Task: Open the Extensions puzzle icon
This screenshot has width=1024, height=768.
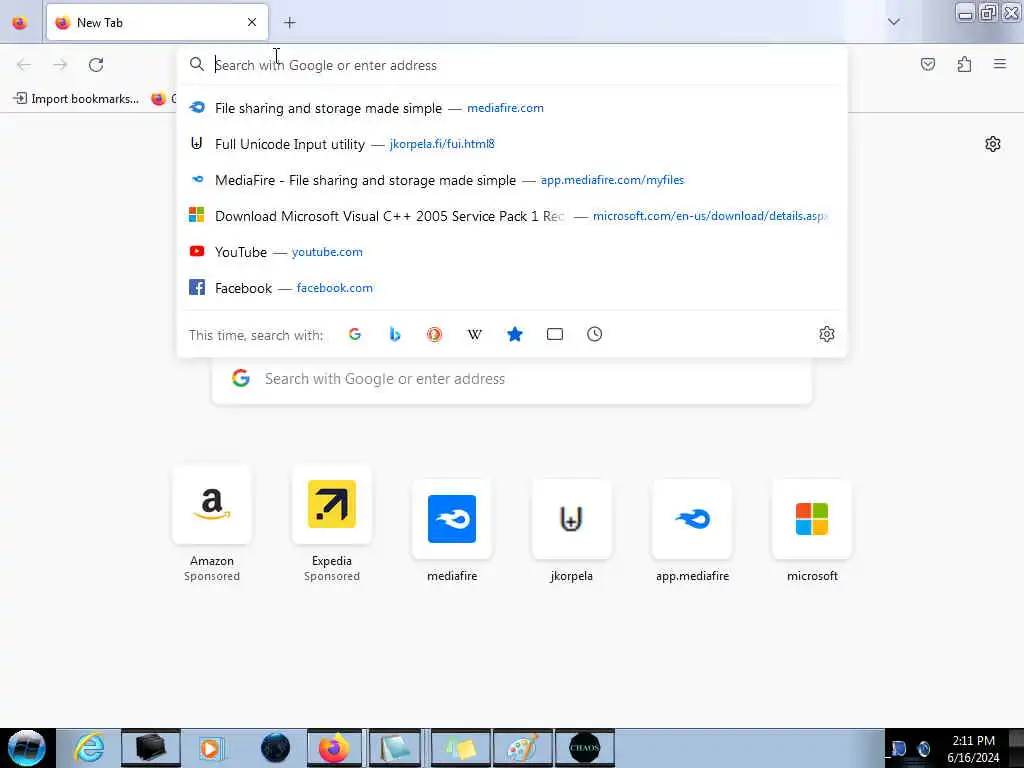Action: tap(964, 64)
